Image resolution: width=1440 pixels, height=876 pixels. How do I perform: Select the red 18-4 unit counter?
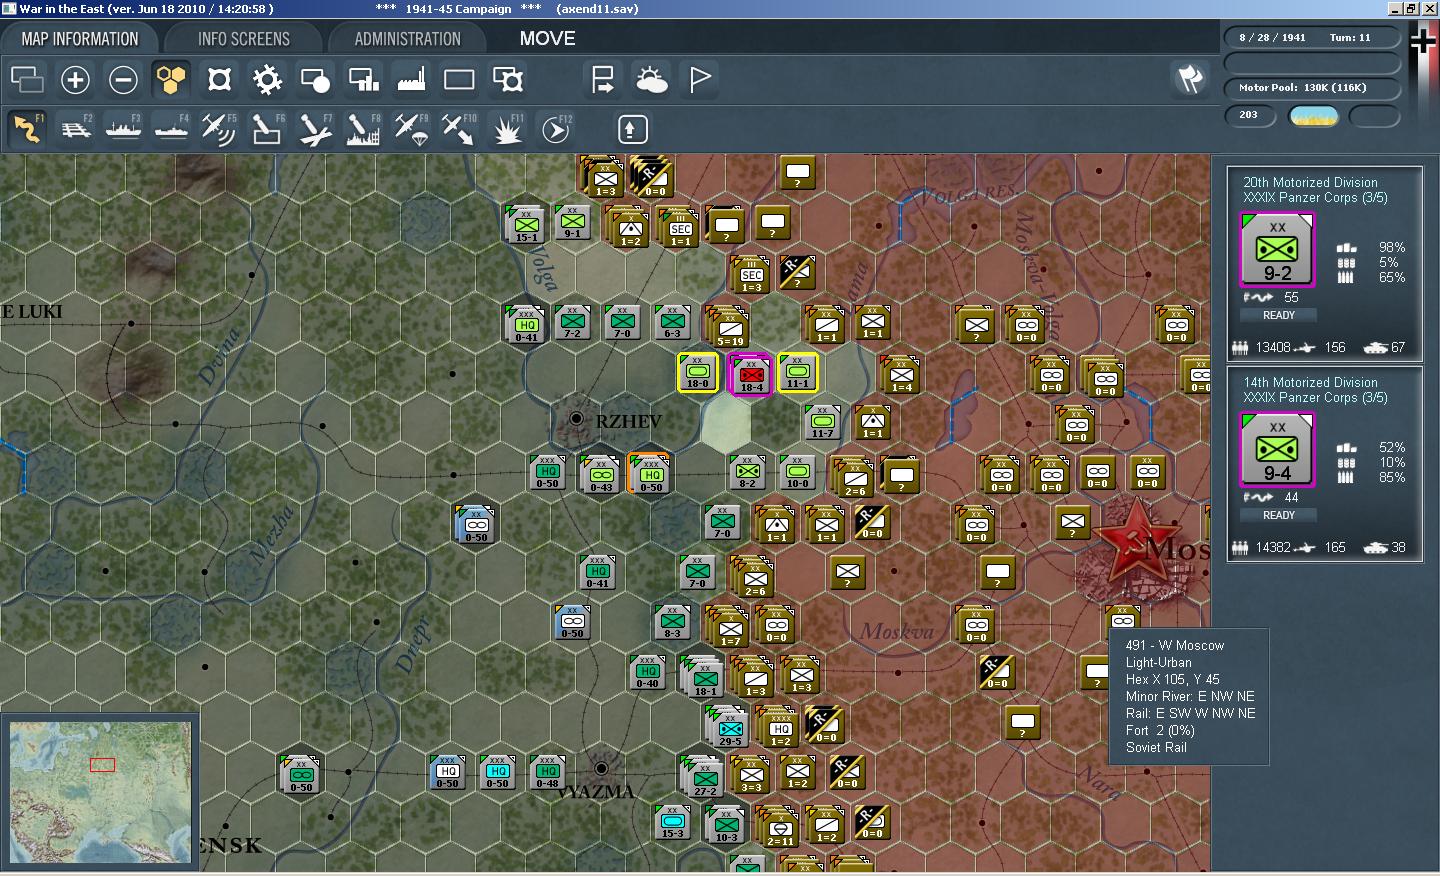(750, 375)
